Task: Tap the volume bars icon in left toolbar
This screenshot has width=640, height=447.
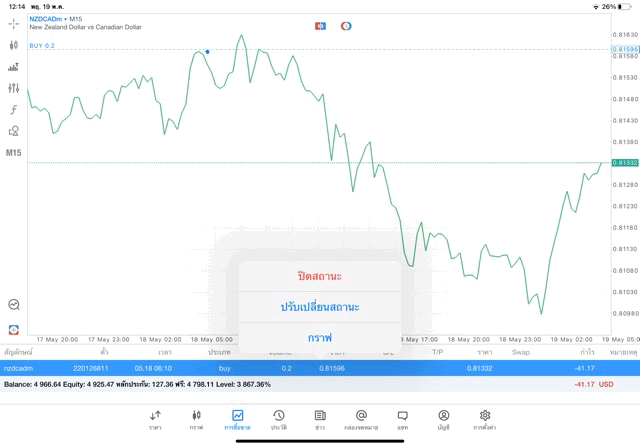Action: click(14, 67)
